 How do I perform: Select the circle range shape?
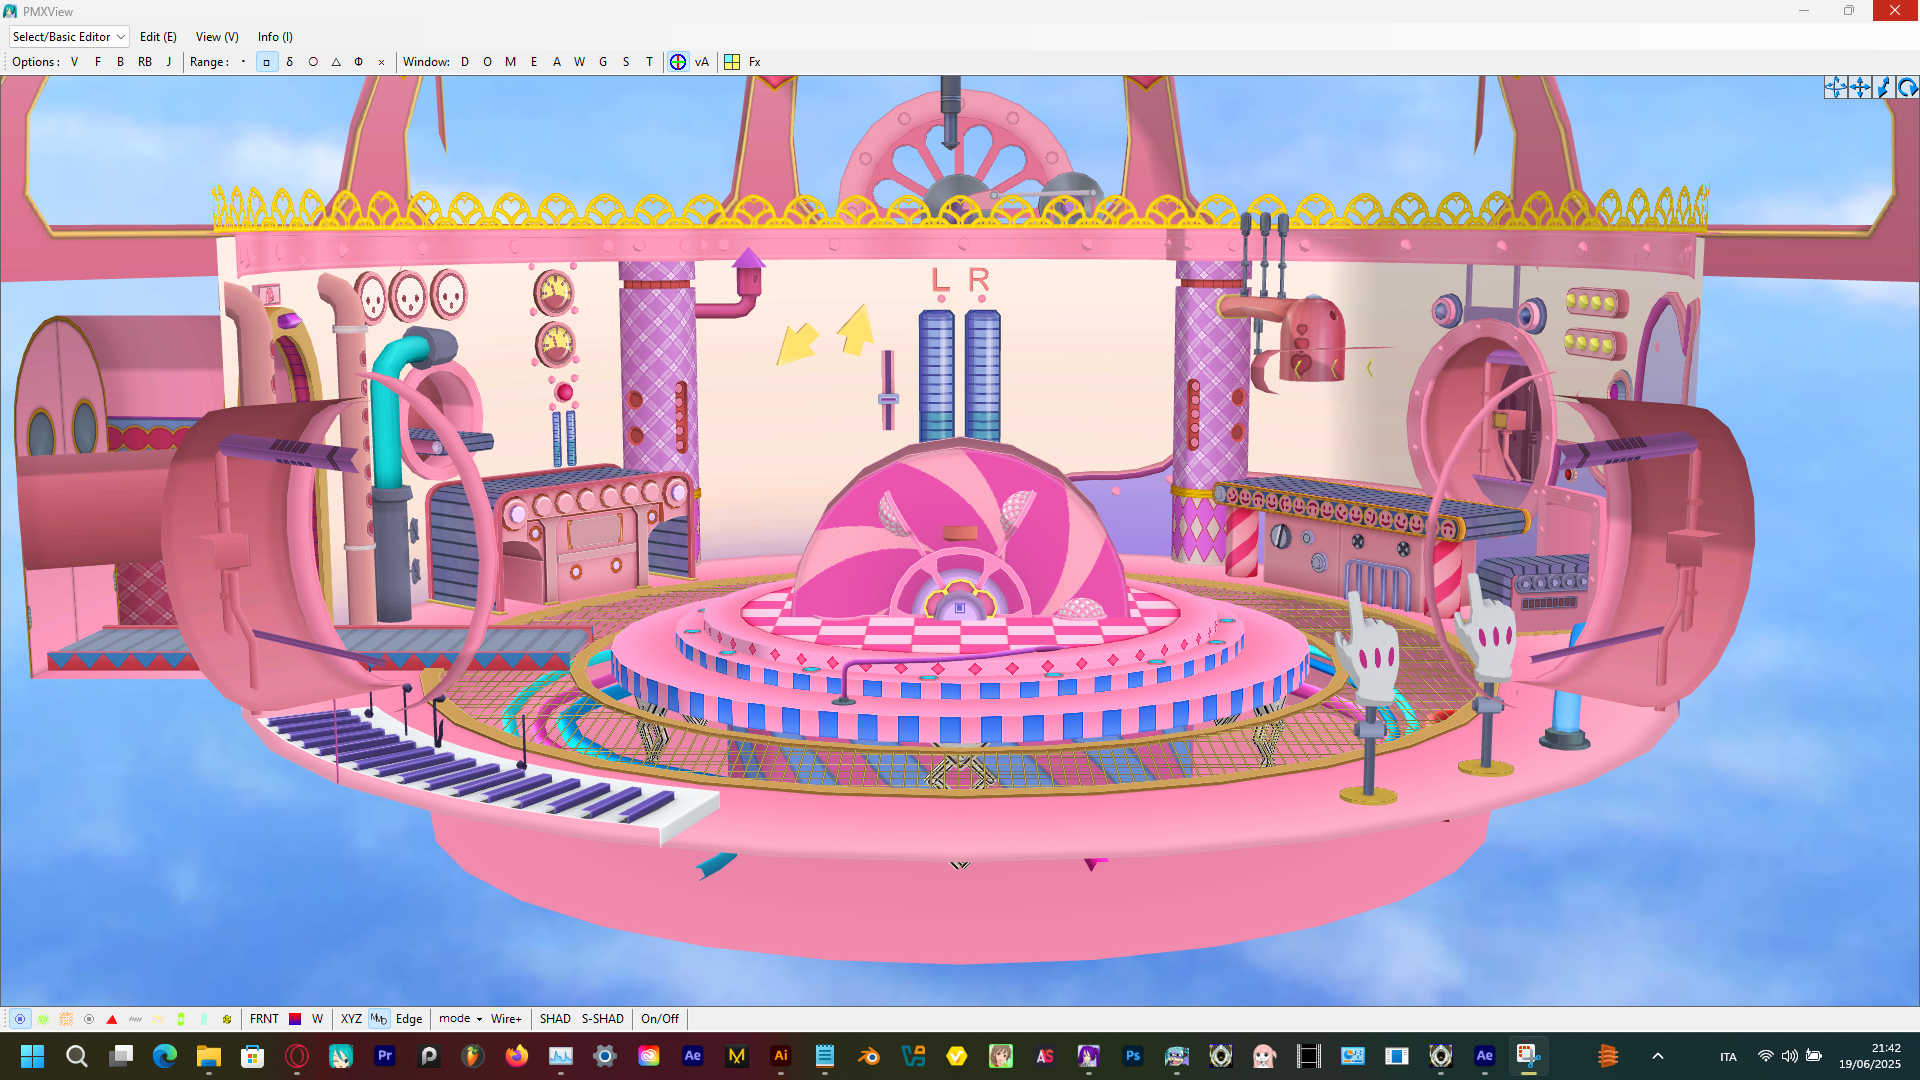(313, 62)
